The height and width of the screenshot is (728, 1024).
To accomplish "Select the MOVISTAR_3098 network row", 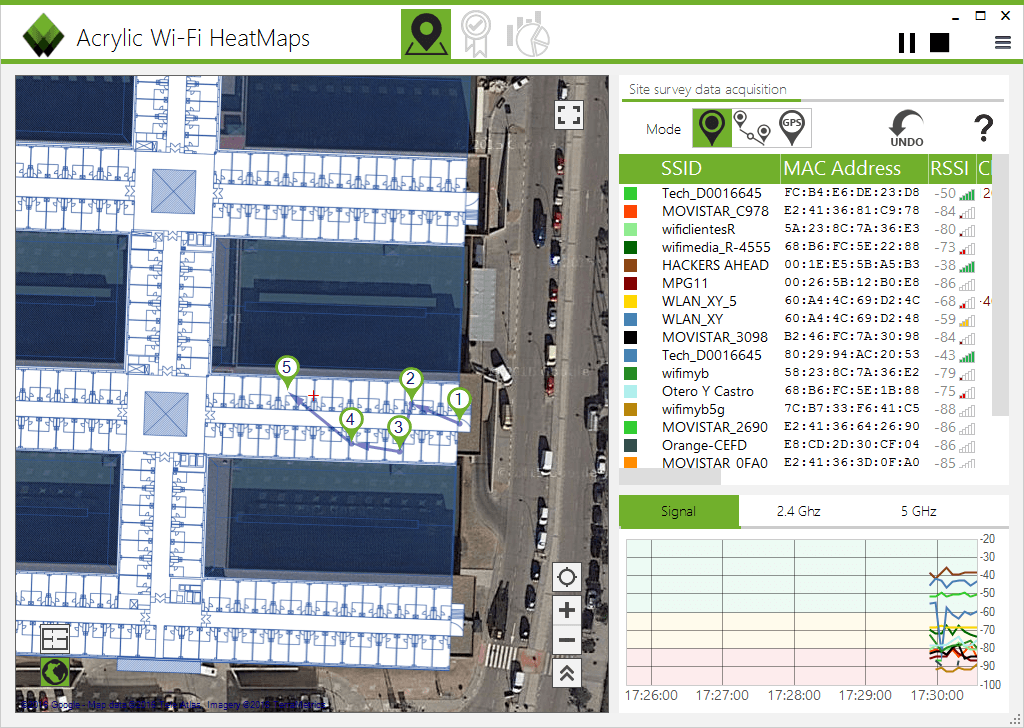I will [805, 337].
